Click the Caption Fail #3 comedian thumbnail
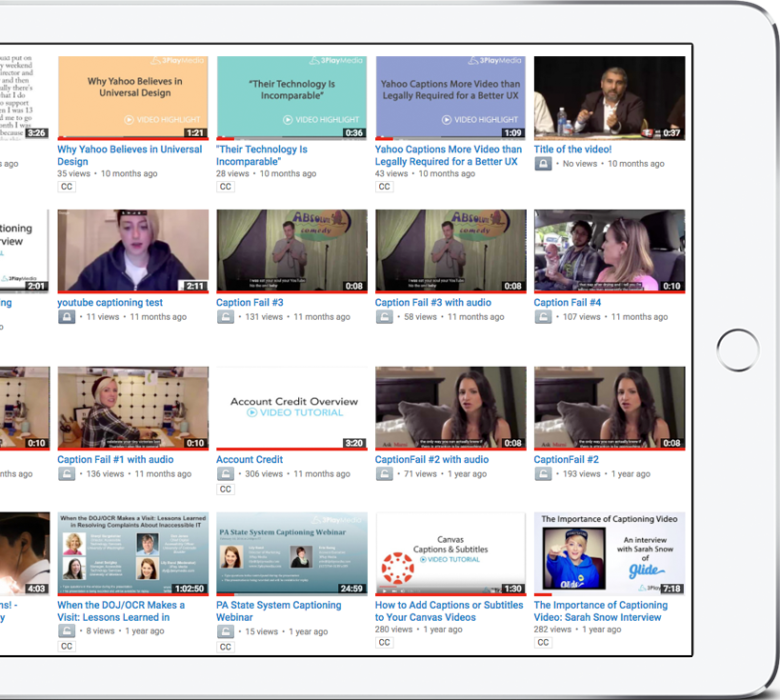The height and width of the screenshot is (700, 780). pyautogui.click(x=292, y=251)
